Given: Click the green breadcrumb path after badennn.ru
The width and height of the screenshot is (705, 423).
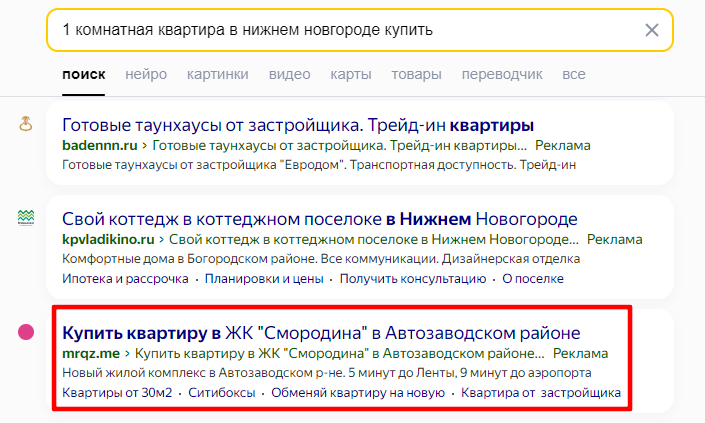Looking at the screenshot, I should pyautogui.click(x=339, y=146).
